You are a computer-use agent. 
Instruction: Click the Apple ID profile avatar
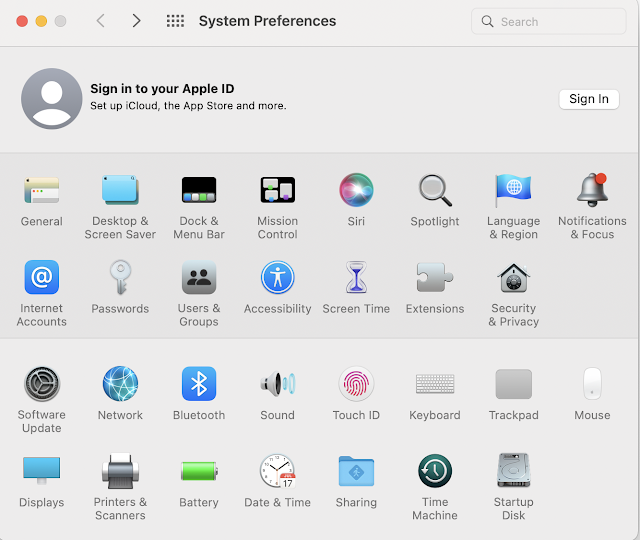tap(52, 99)
